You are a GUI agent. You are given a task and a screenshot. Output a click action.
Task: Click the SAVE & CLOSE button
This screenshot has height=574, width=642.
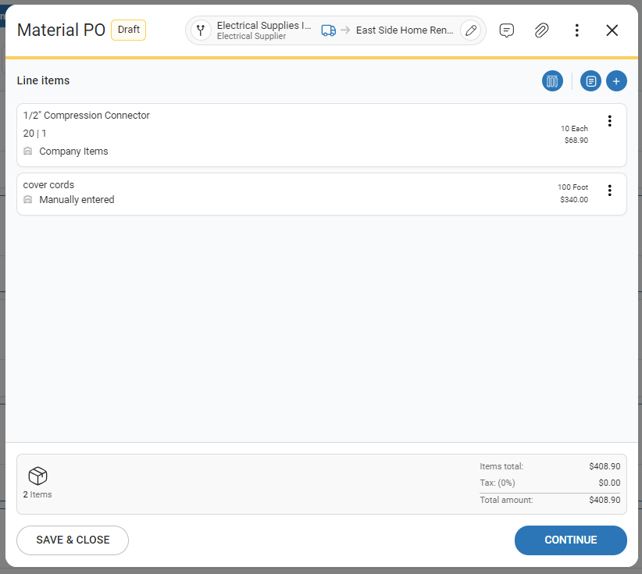pyautogui.click(x=72, y=540)
